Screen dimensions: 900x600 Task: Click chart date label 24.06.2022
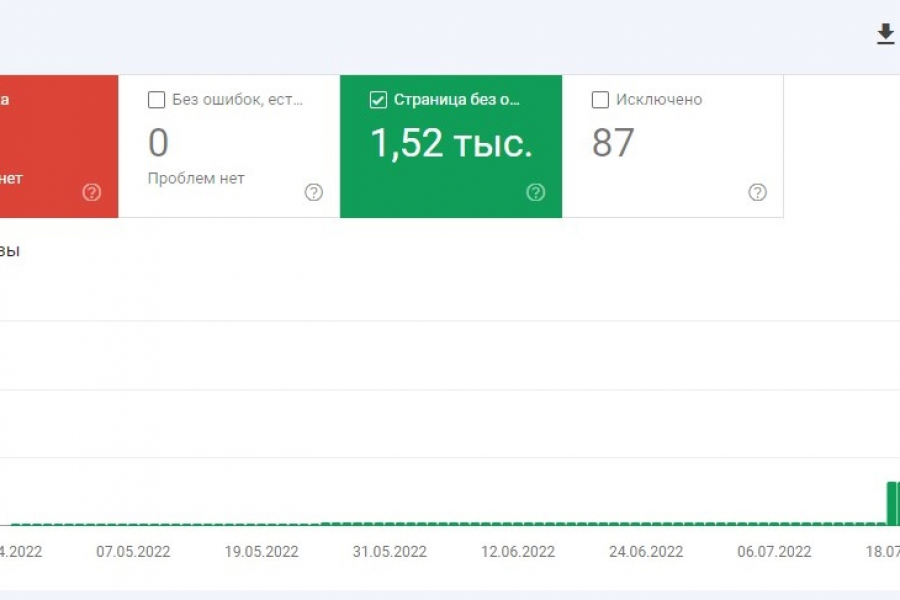pyautogui.click(x=646, y=552)
